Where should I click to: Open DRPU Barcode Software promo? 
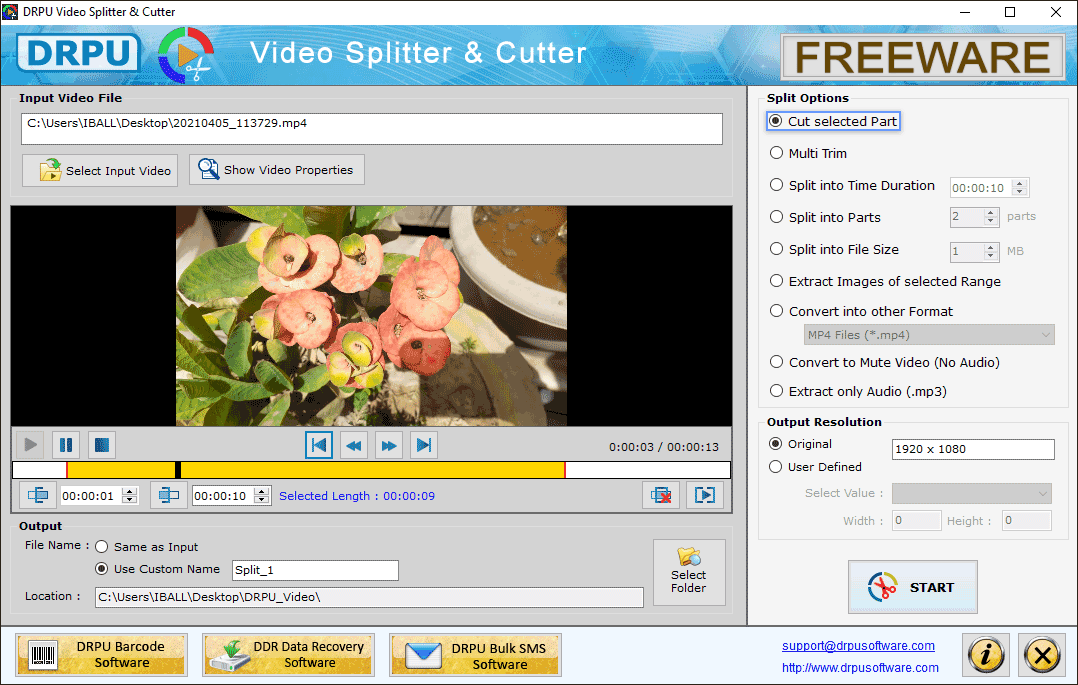(102, 655)
